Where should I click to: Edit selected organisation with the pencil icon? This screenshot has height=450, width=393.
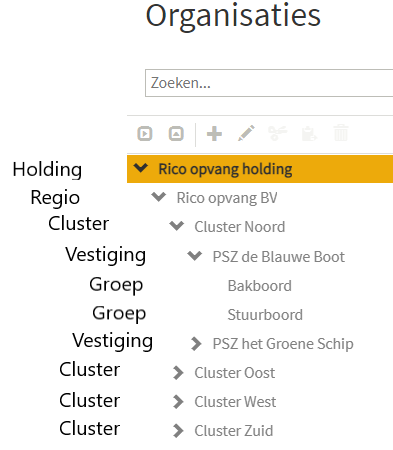[246, 133]
